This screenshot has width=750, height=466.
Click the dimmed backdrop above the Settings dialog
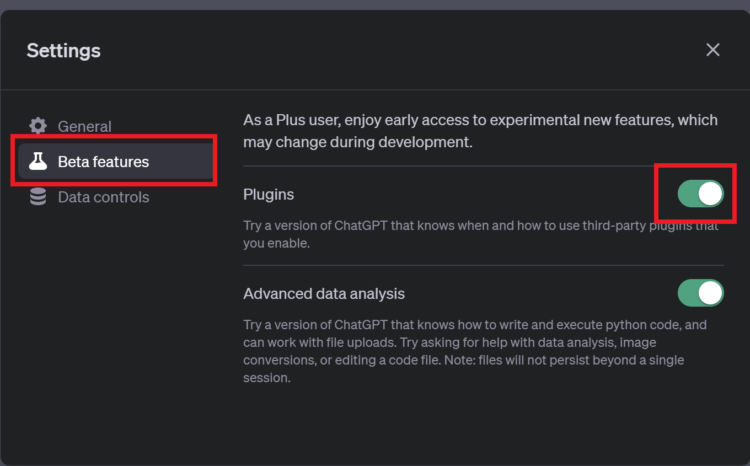(x=375, y=4)
